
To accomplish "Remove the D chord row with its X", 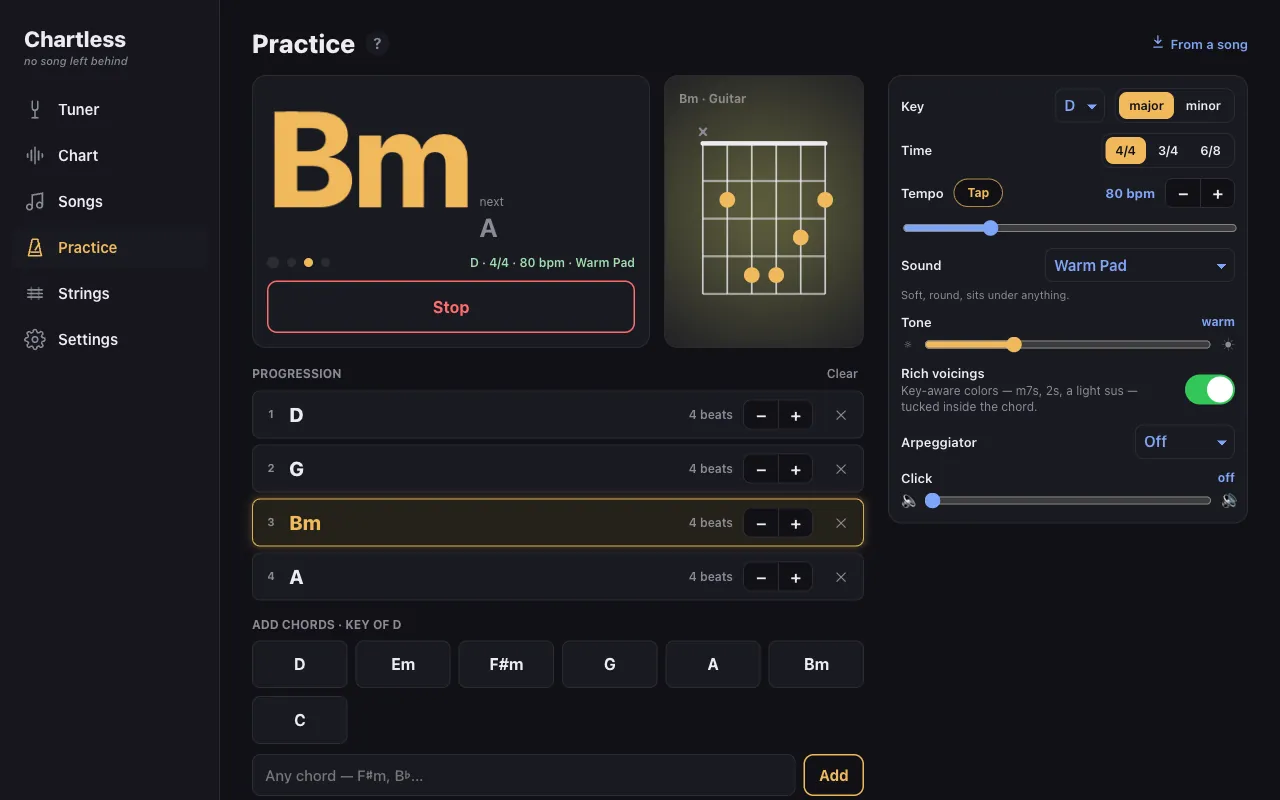I will coord(841,415).
